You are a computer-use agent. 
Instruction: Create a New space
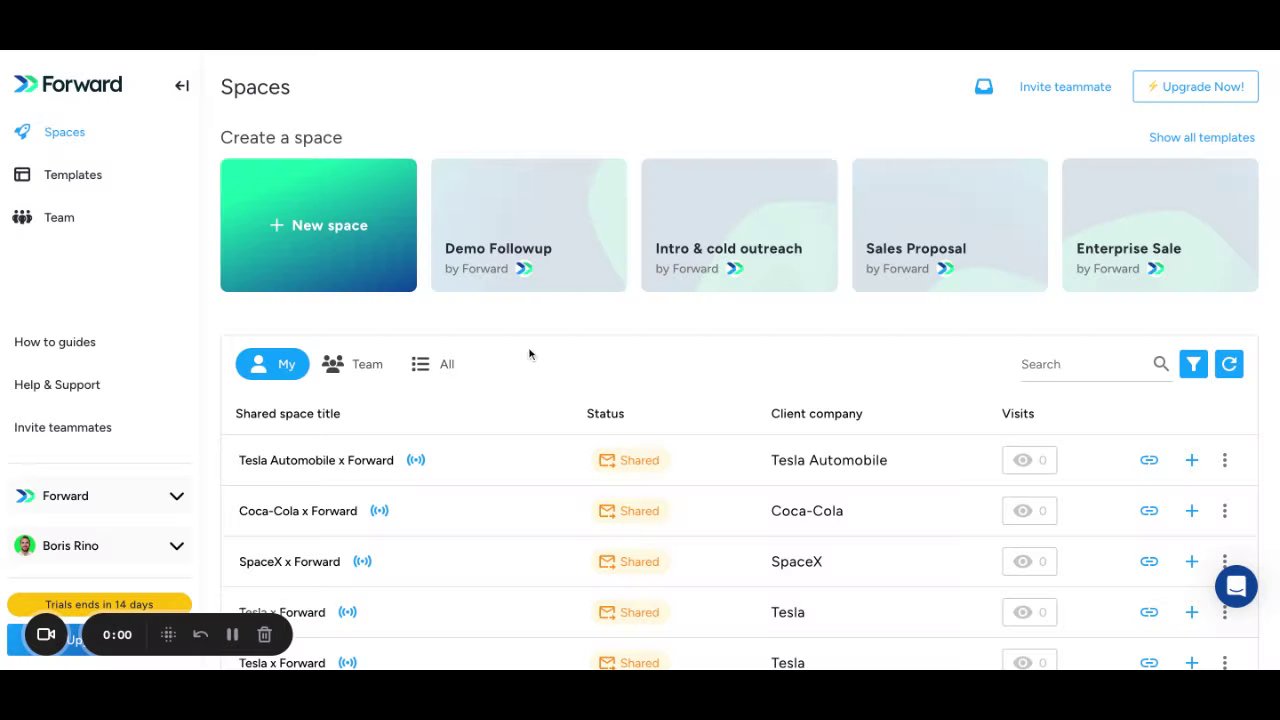pyautogui.click(x=318, y=225)
